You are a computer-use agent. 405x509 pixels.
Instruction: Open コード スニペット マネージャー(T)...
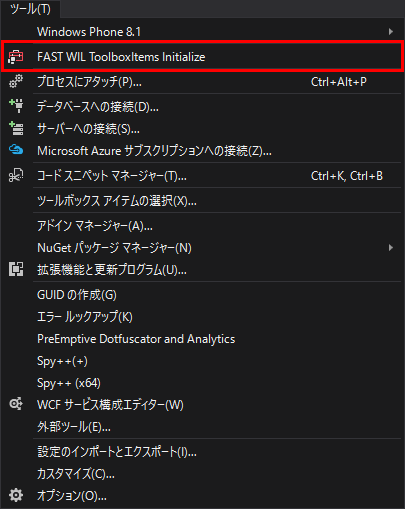[202, 175]
